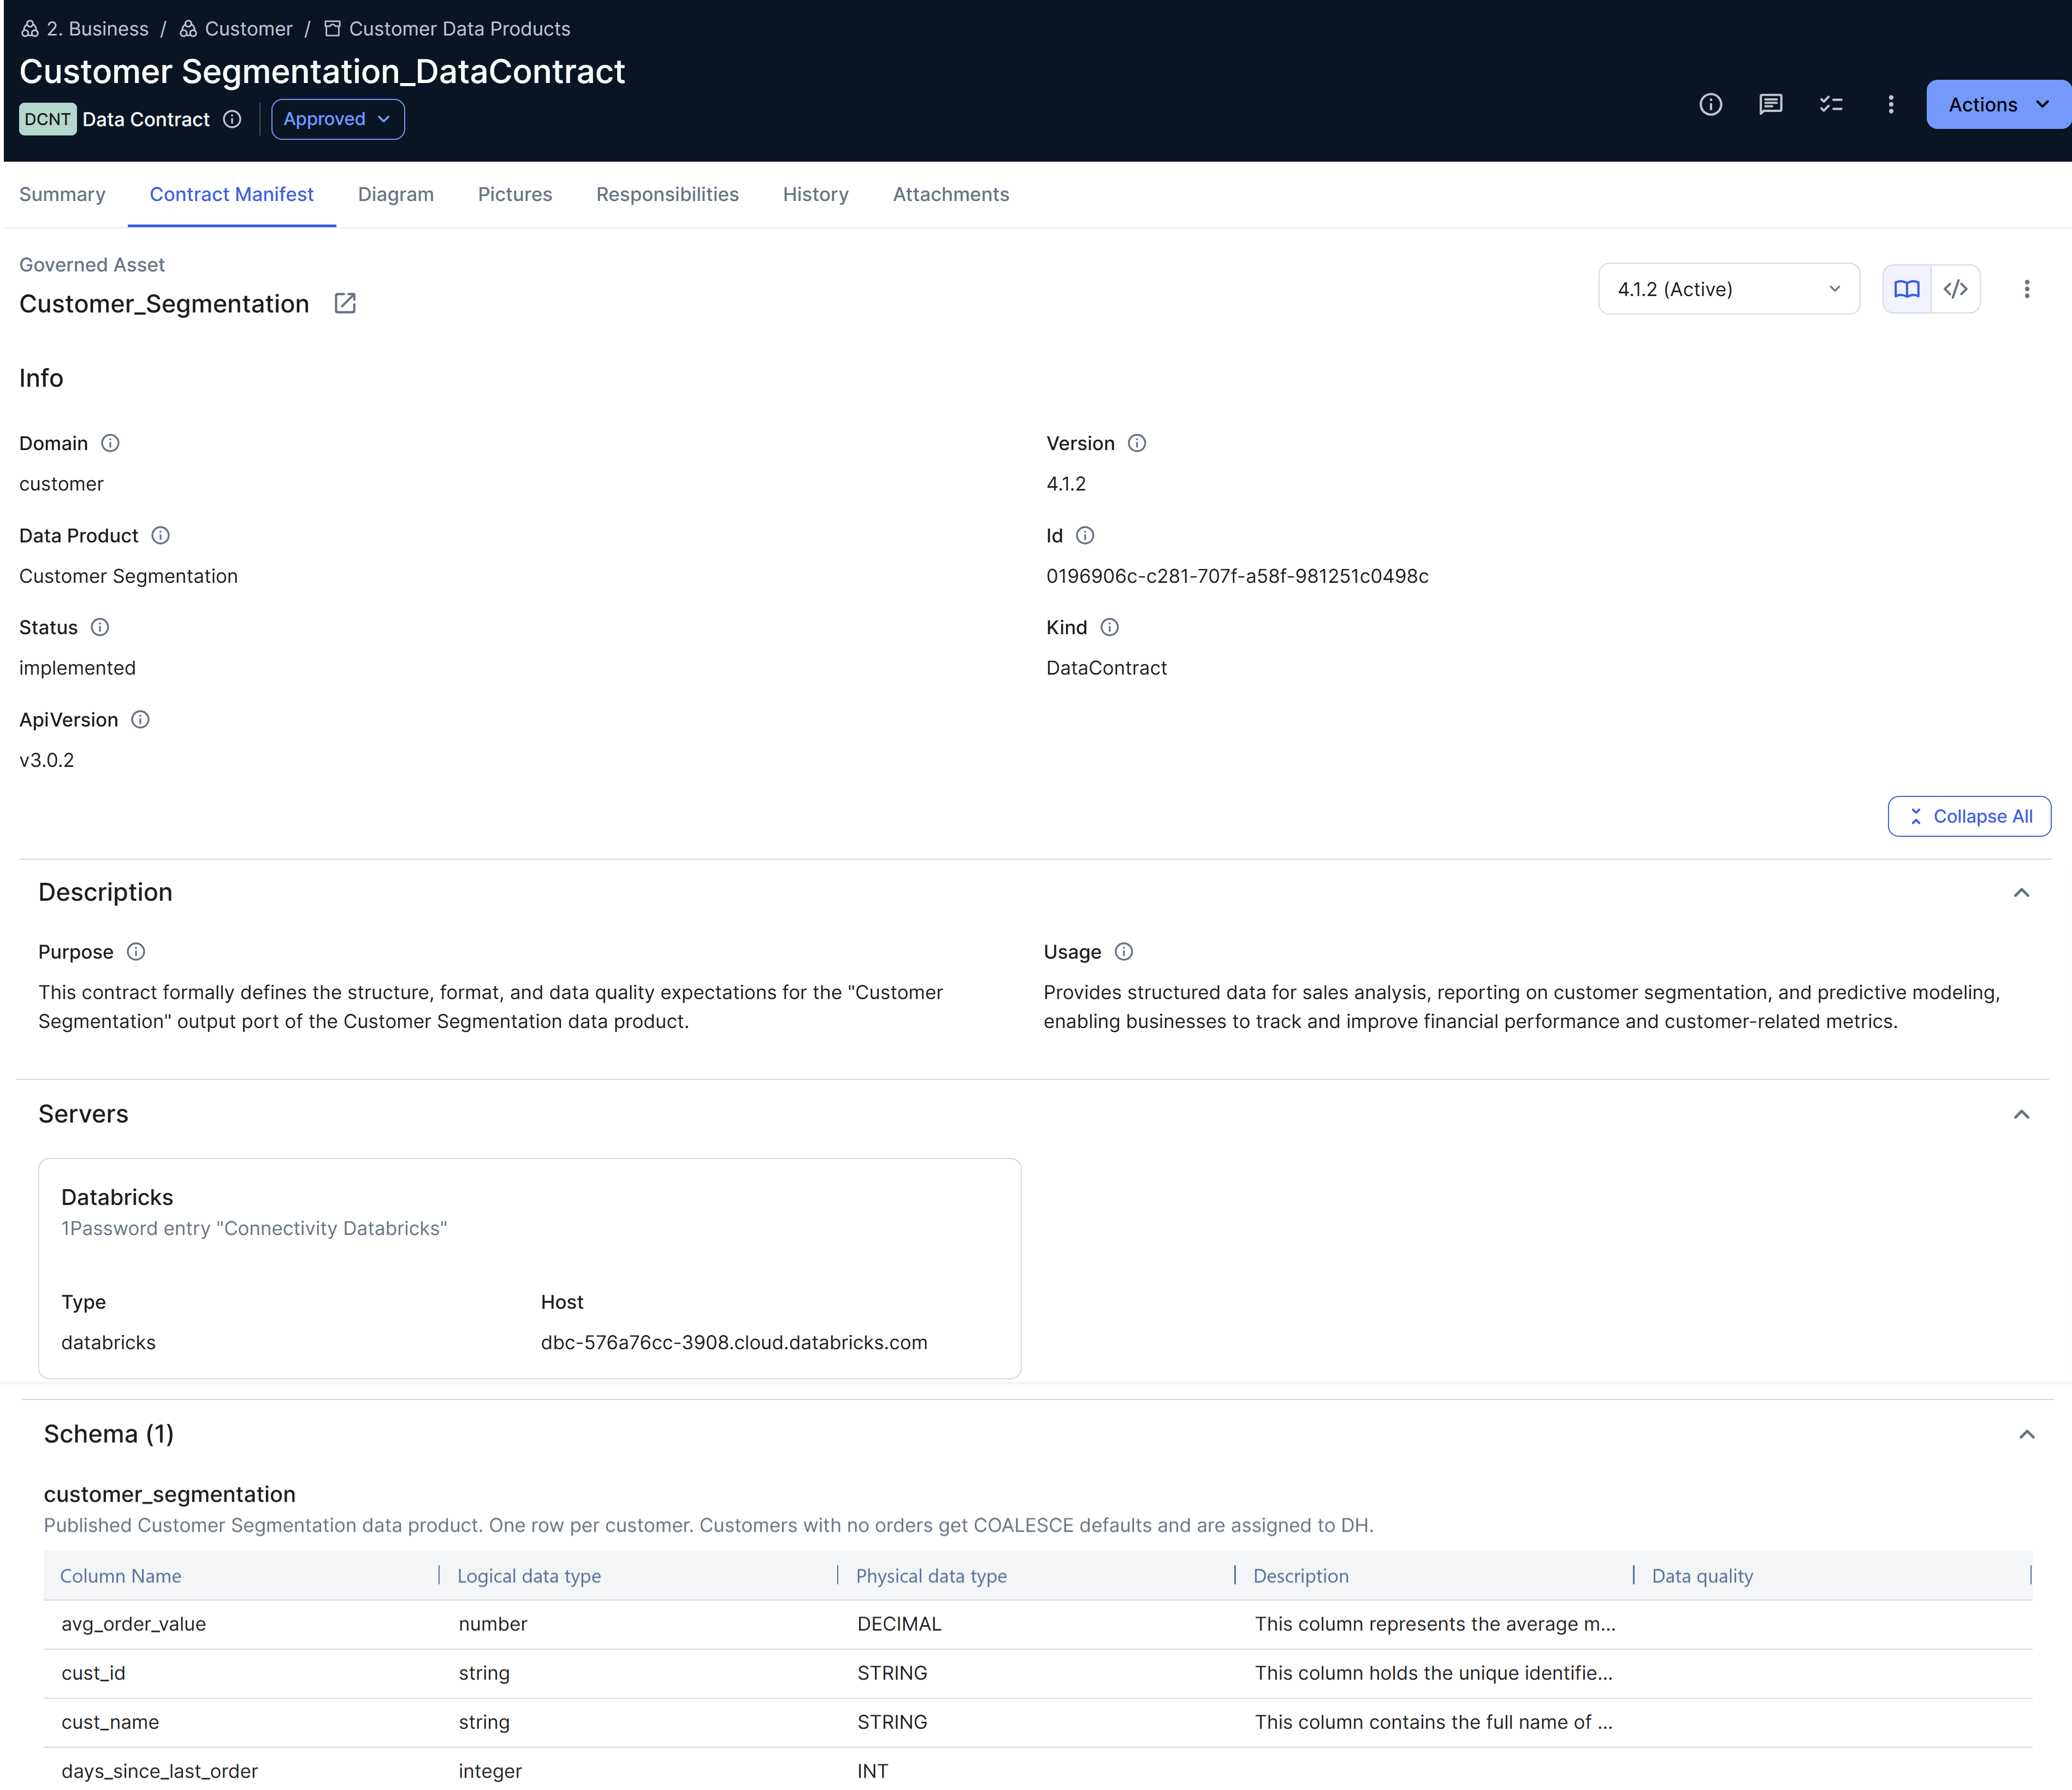Viewport: 2072px width, 1790px height.
Task: Click info icon beside Usage
Action: click(1124, 951)
